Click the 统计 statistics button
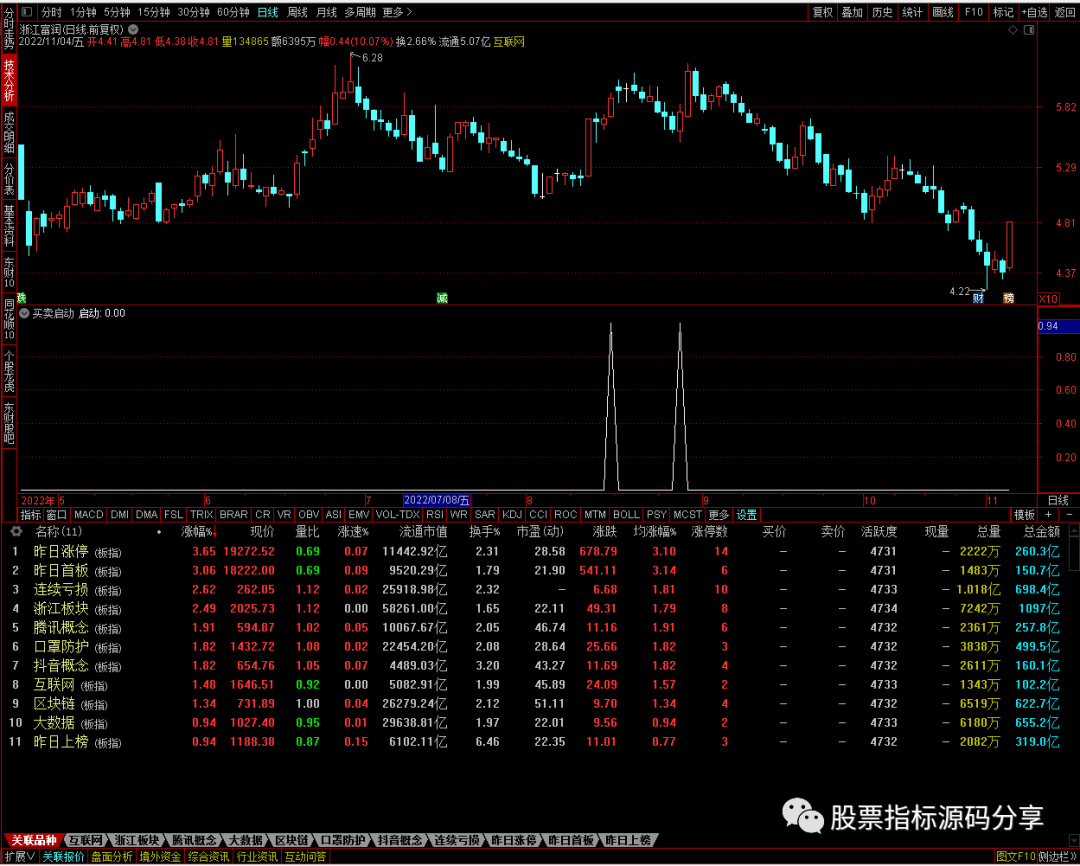Screen dimensions: 1080x866 (x=912, y=12)
